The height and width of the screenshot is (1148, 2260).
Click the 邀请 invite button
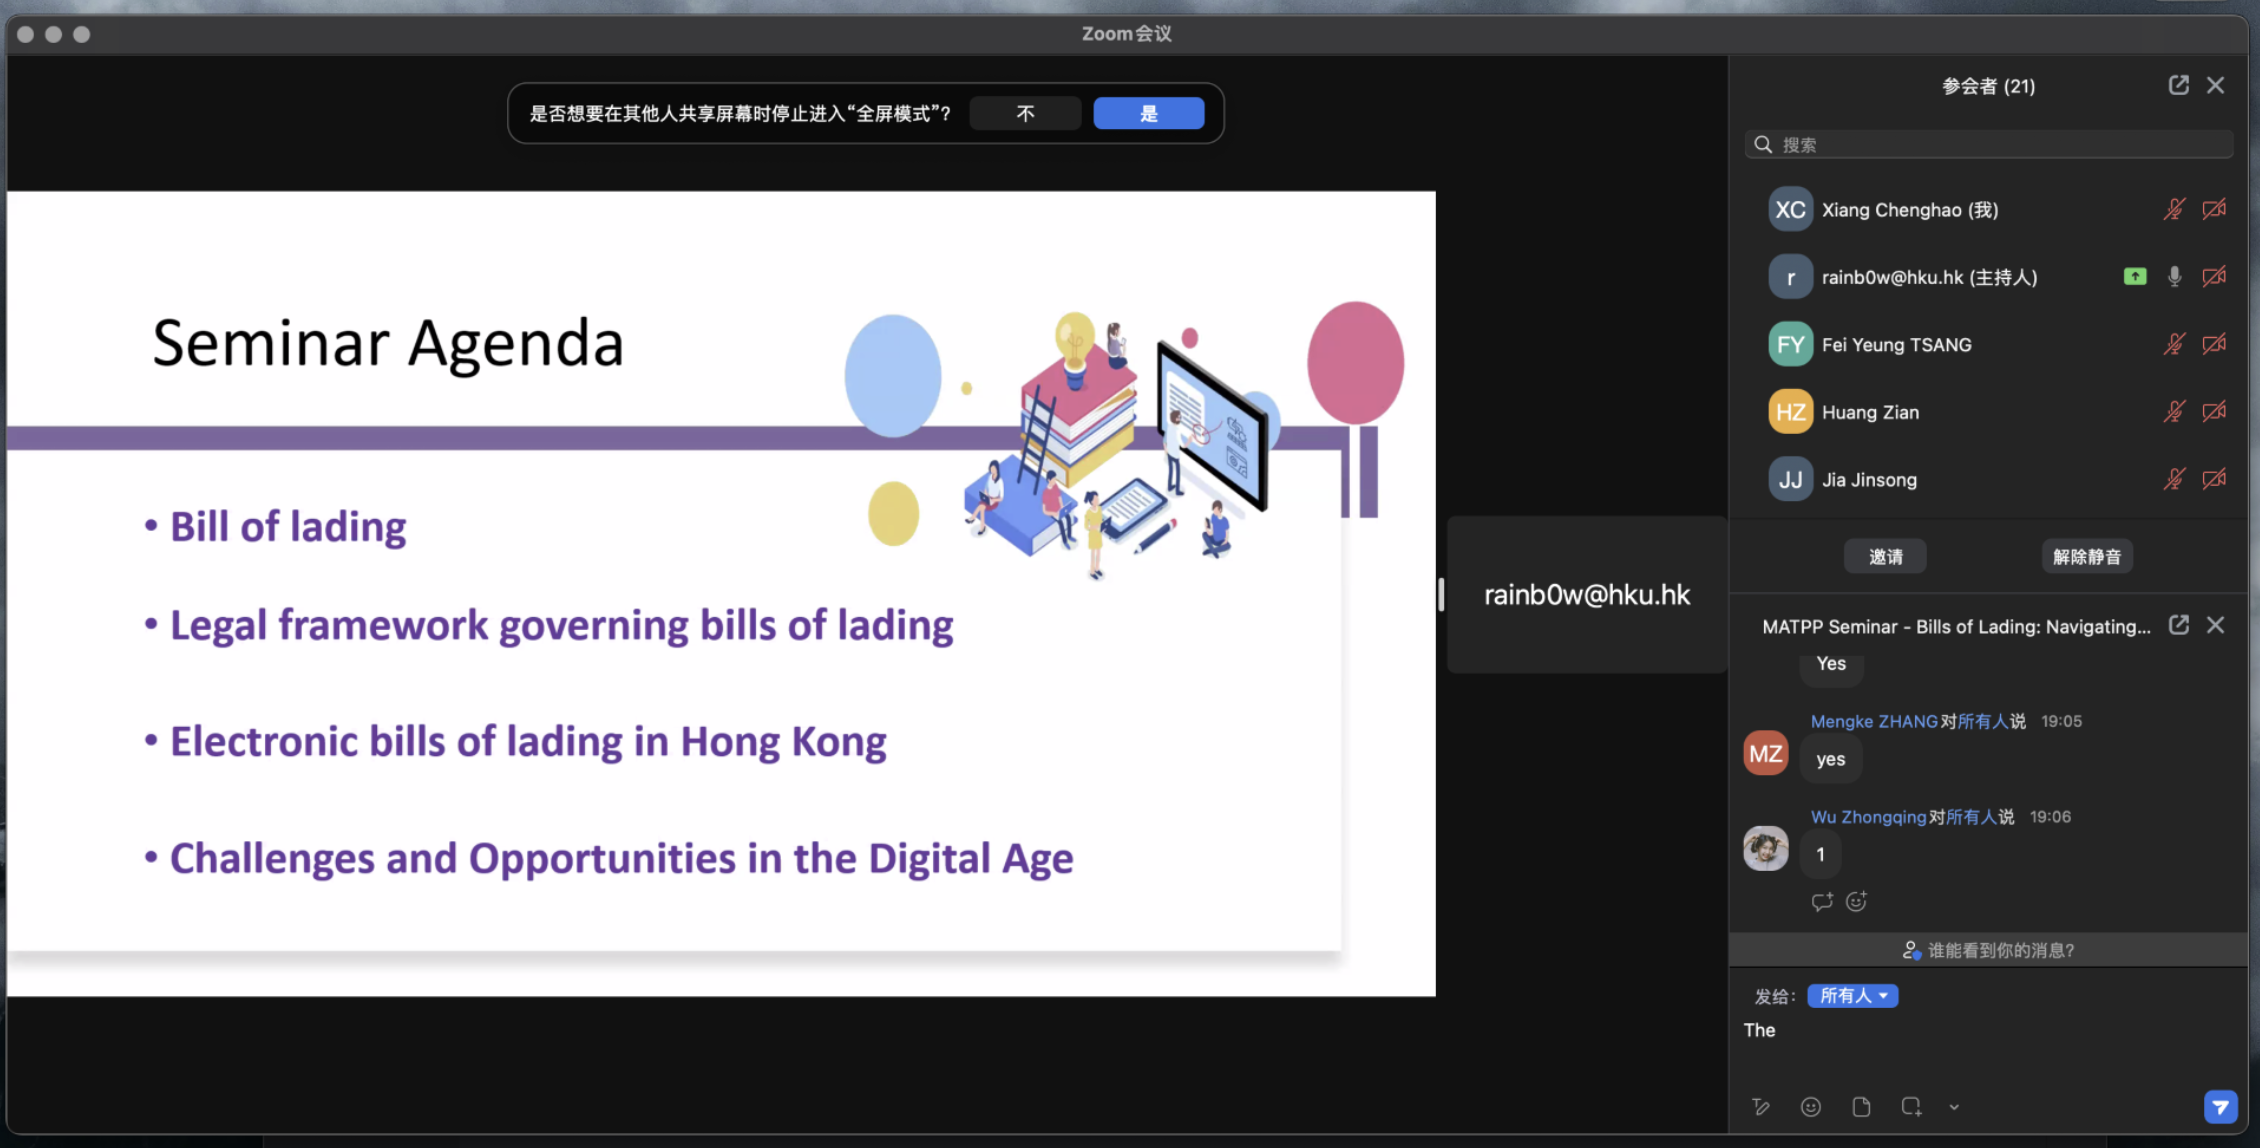(x=1885, y=556)
